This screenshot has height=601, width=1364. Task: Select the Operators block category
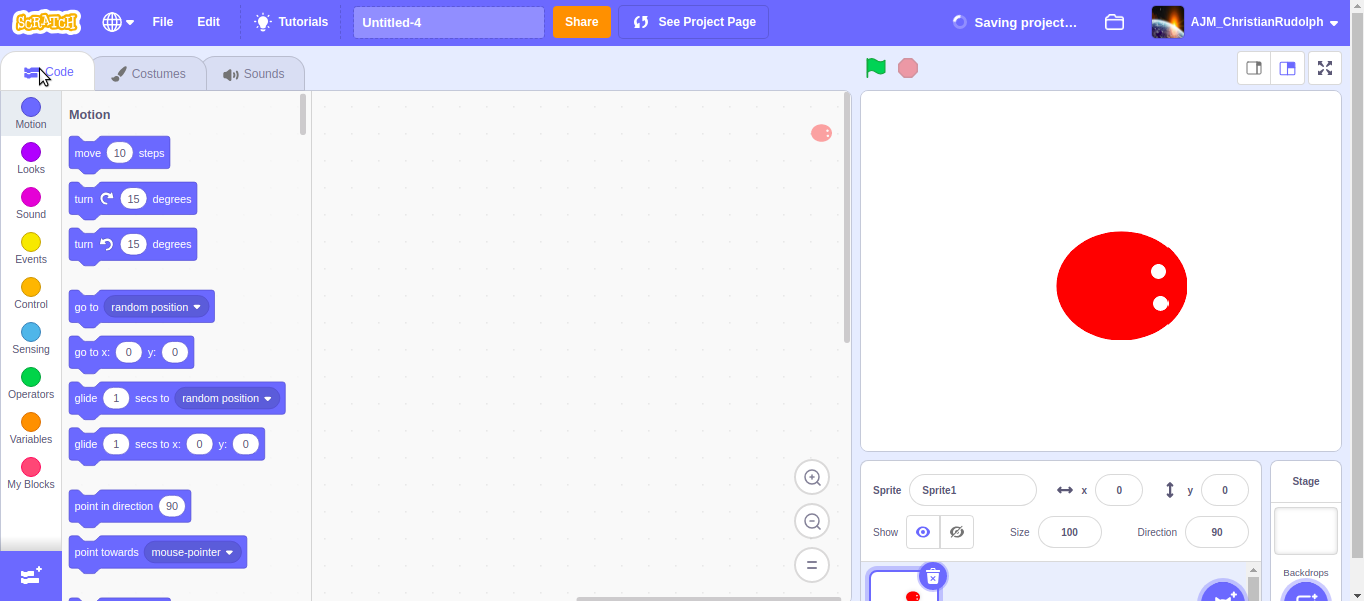click(x=30, y=382)
